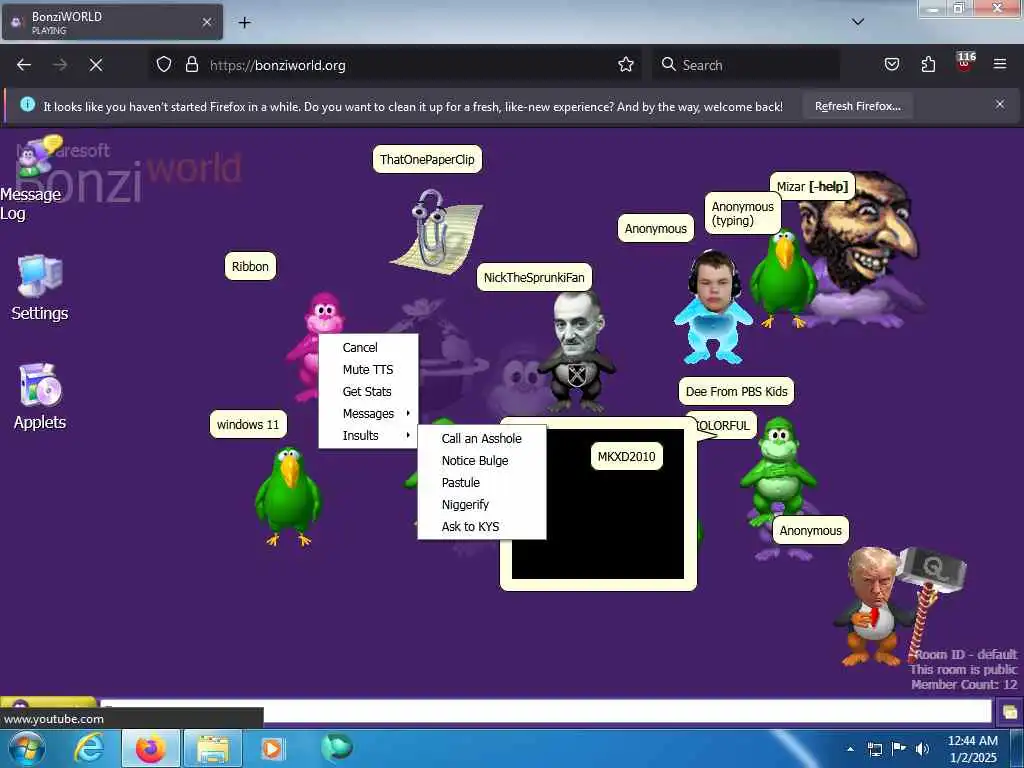Open Windows Start menu orb
1024x768 pixels.
point(27,748)
